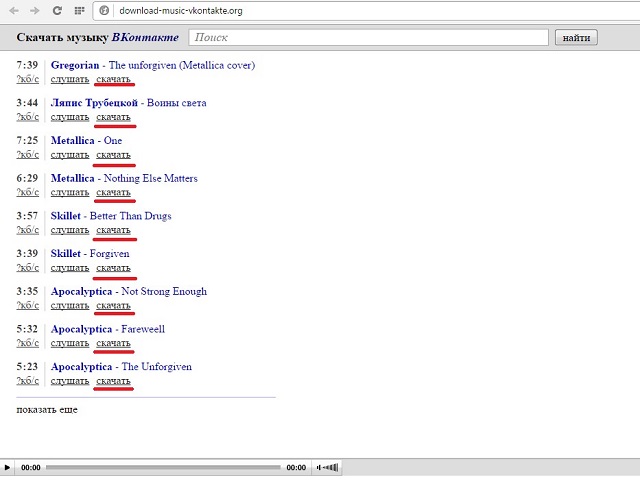This screenshot has height=499, width=640.
Task: Listen to Apocalyptica Not Strong Enough
Action: tap(70, 306)
